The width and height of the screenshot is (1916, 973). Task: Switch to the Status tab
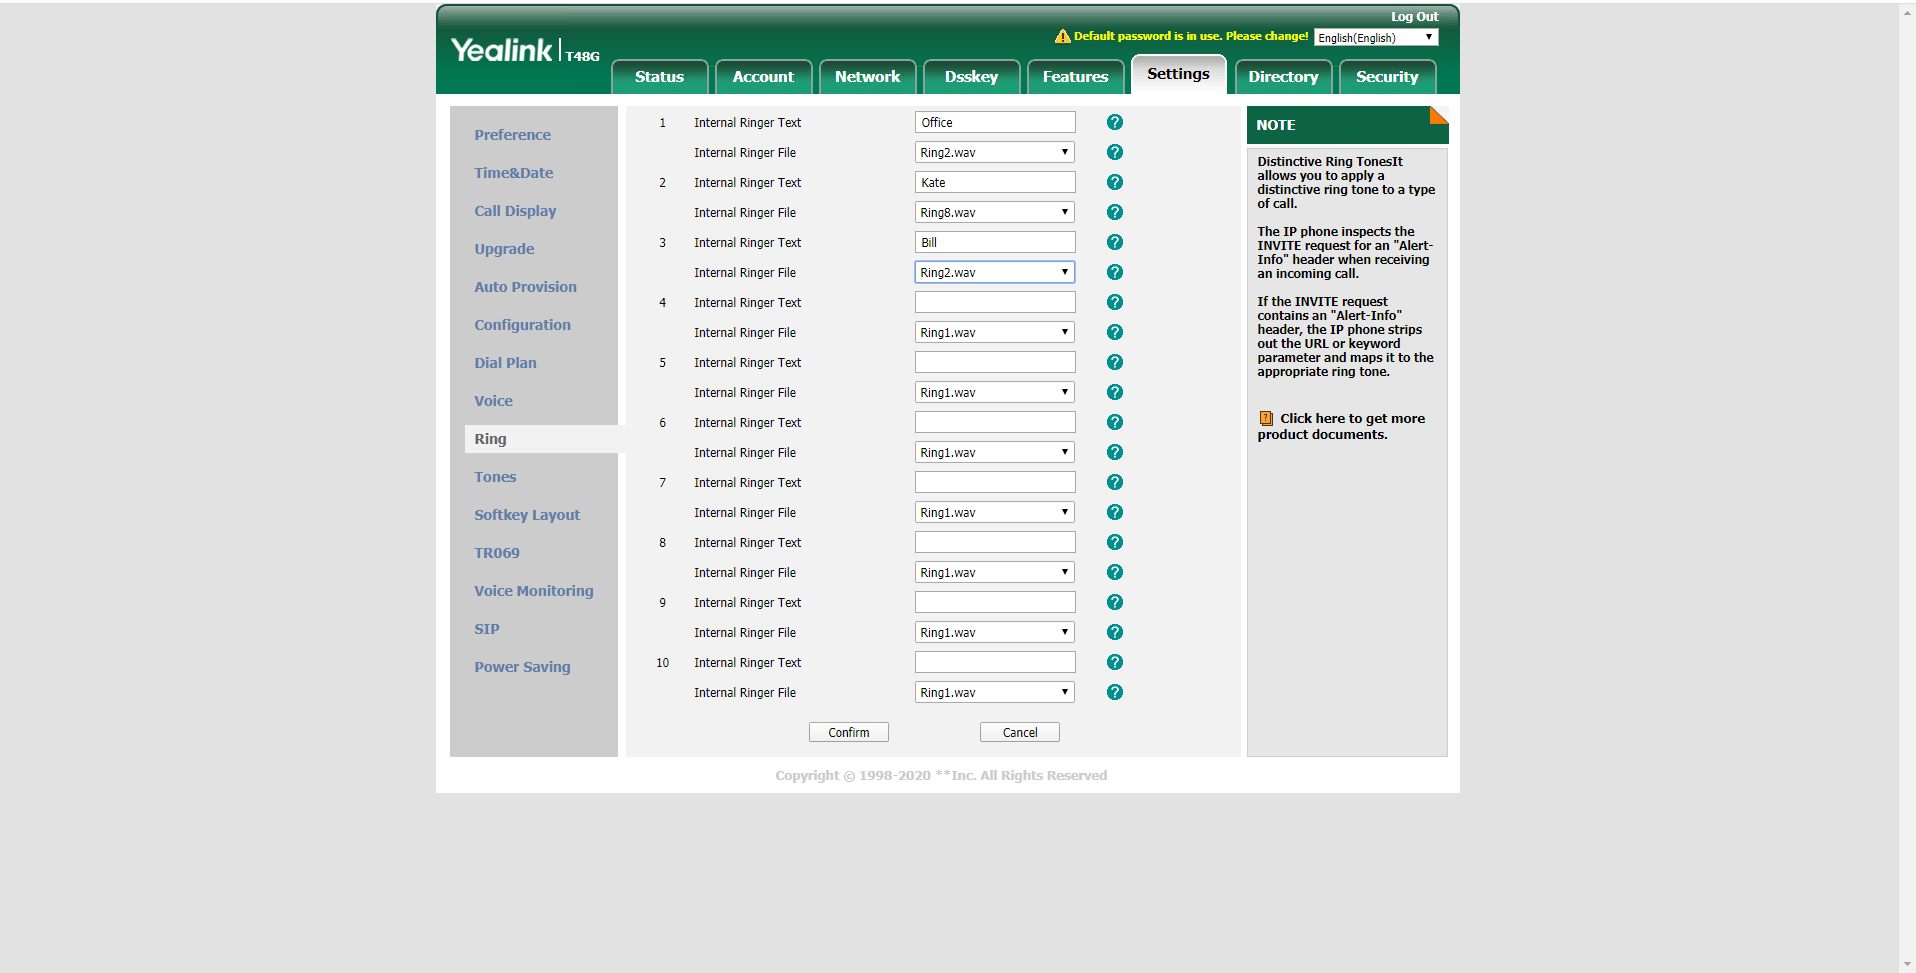(659, 77)
